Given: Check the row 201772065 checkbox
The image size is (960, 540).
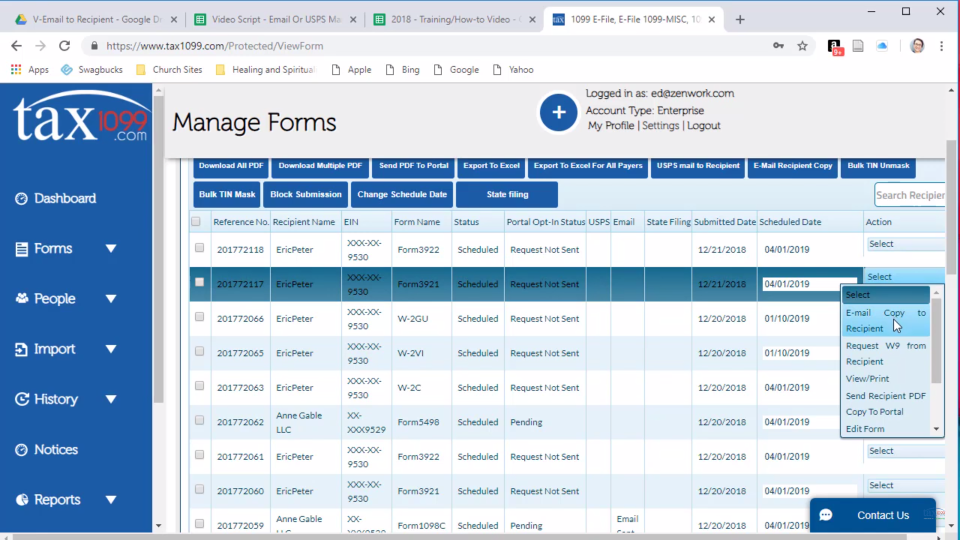Looking at the screenshot, I should (200, 351).
